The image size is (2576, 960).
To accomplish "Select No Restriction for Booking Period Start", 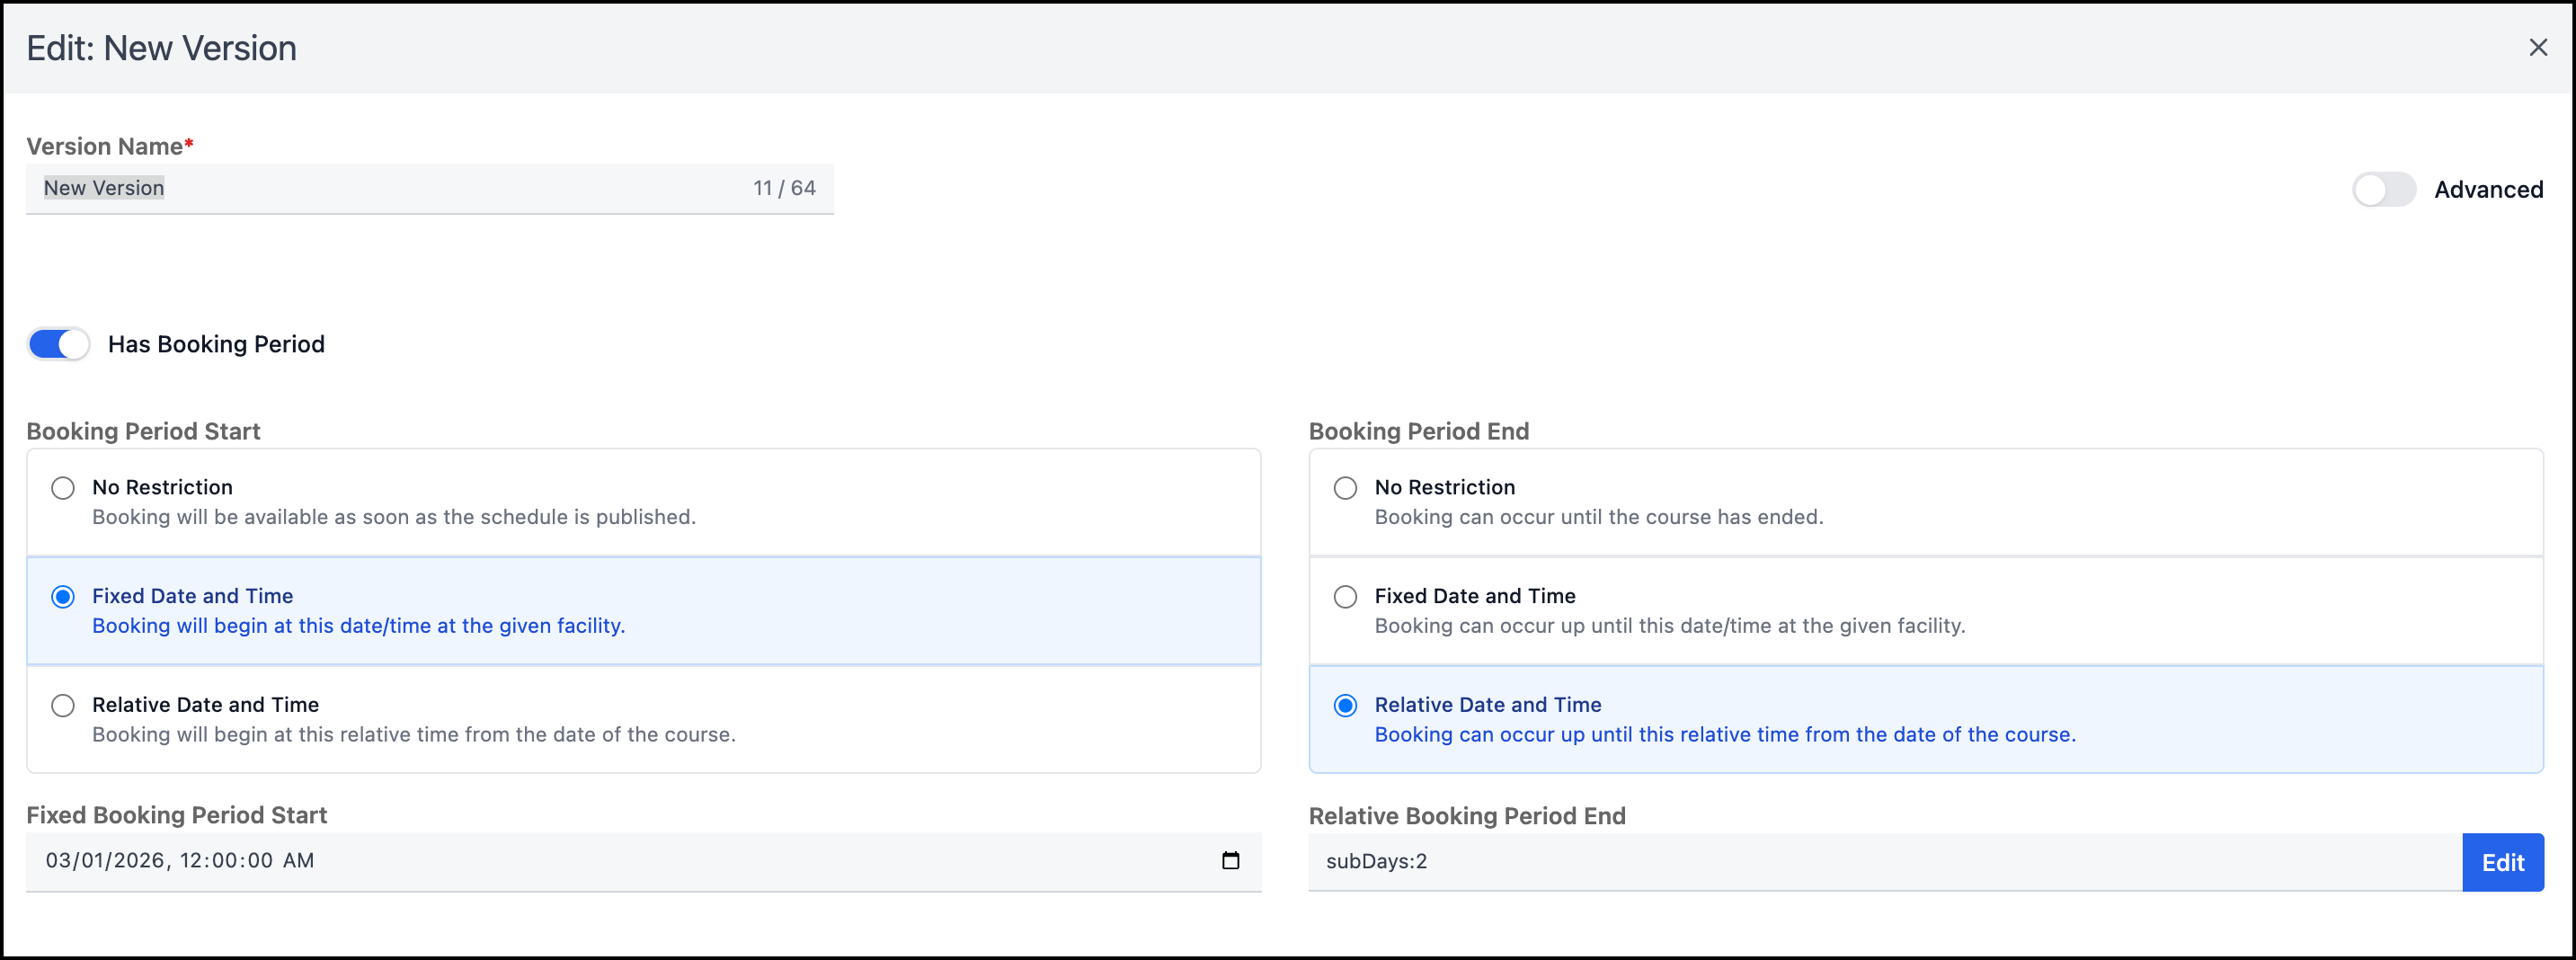I will click(63, 488).
